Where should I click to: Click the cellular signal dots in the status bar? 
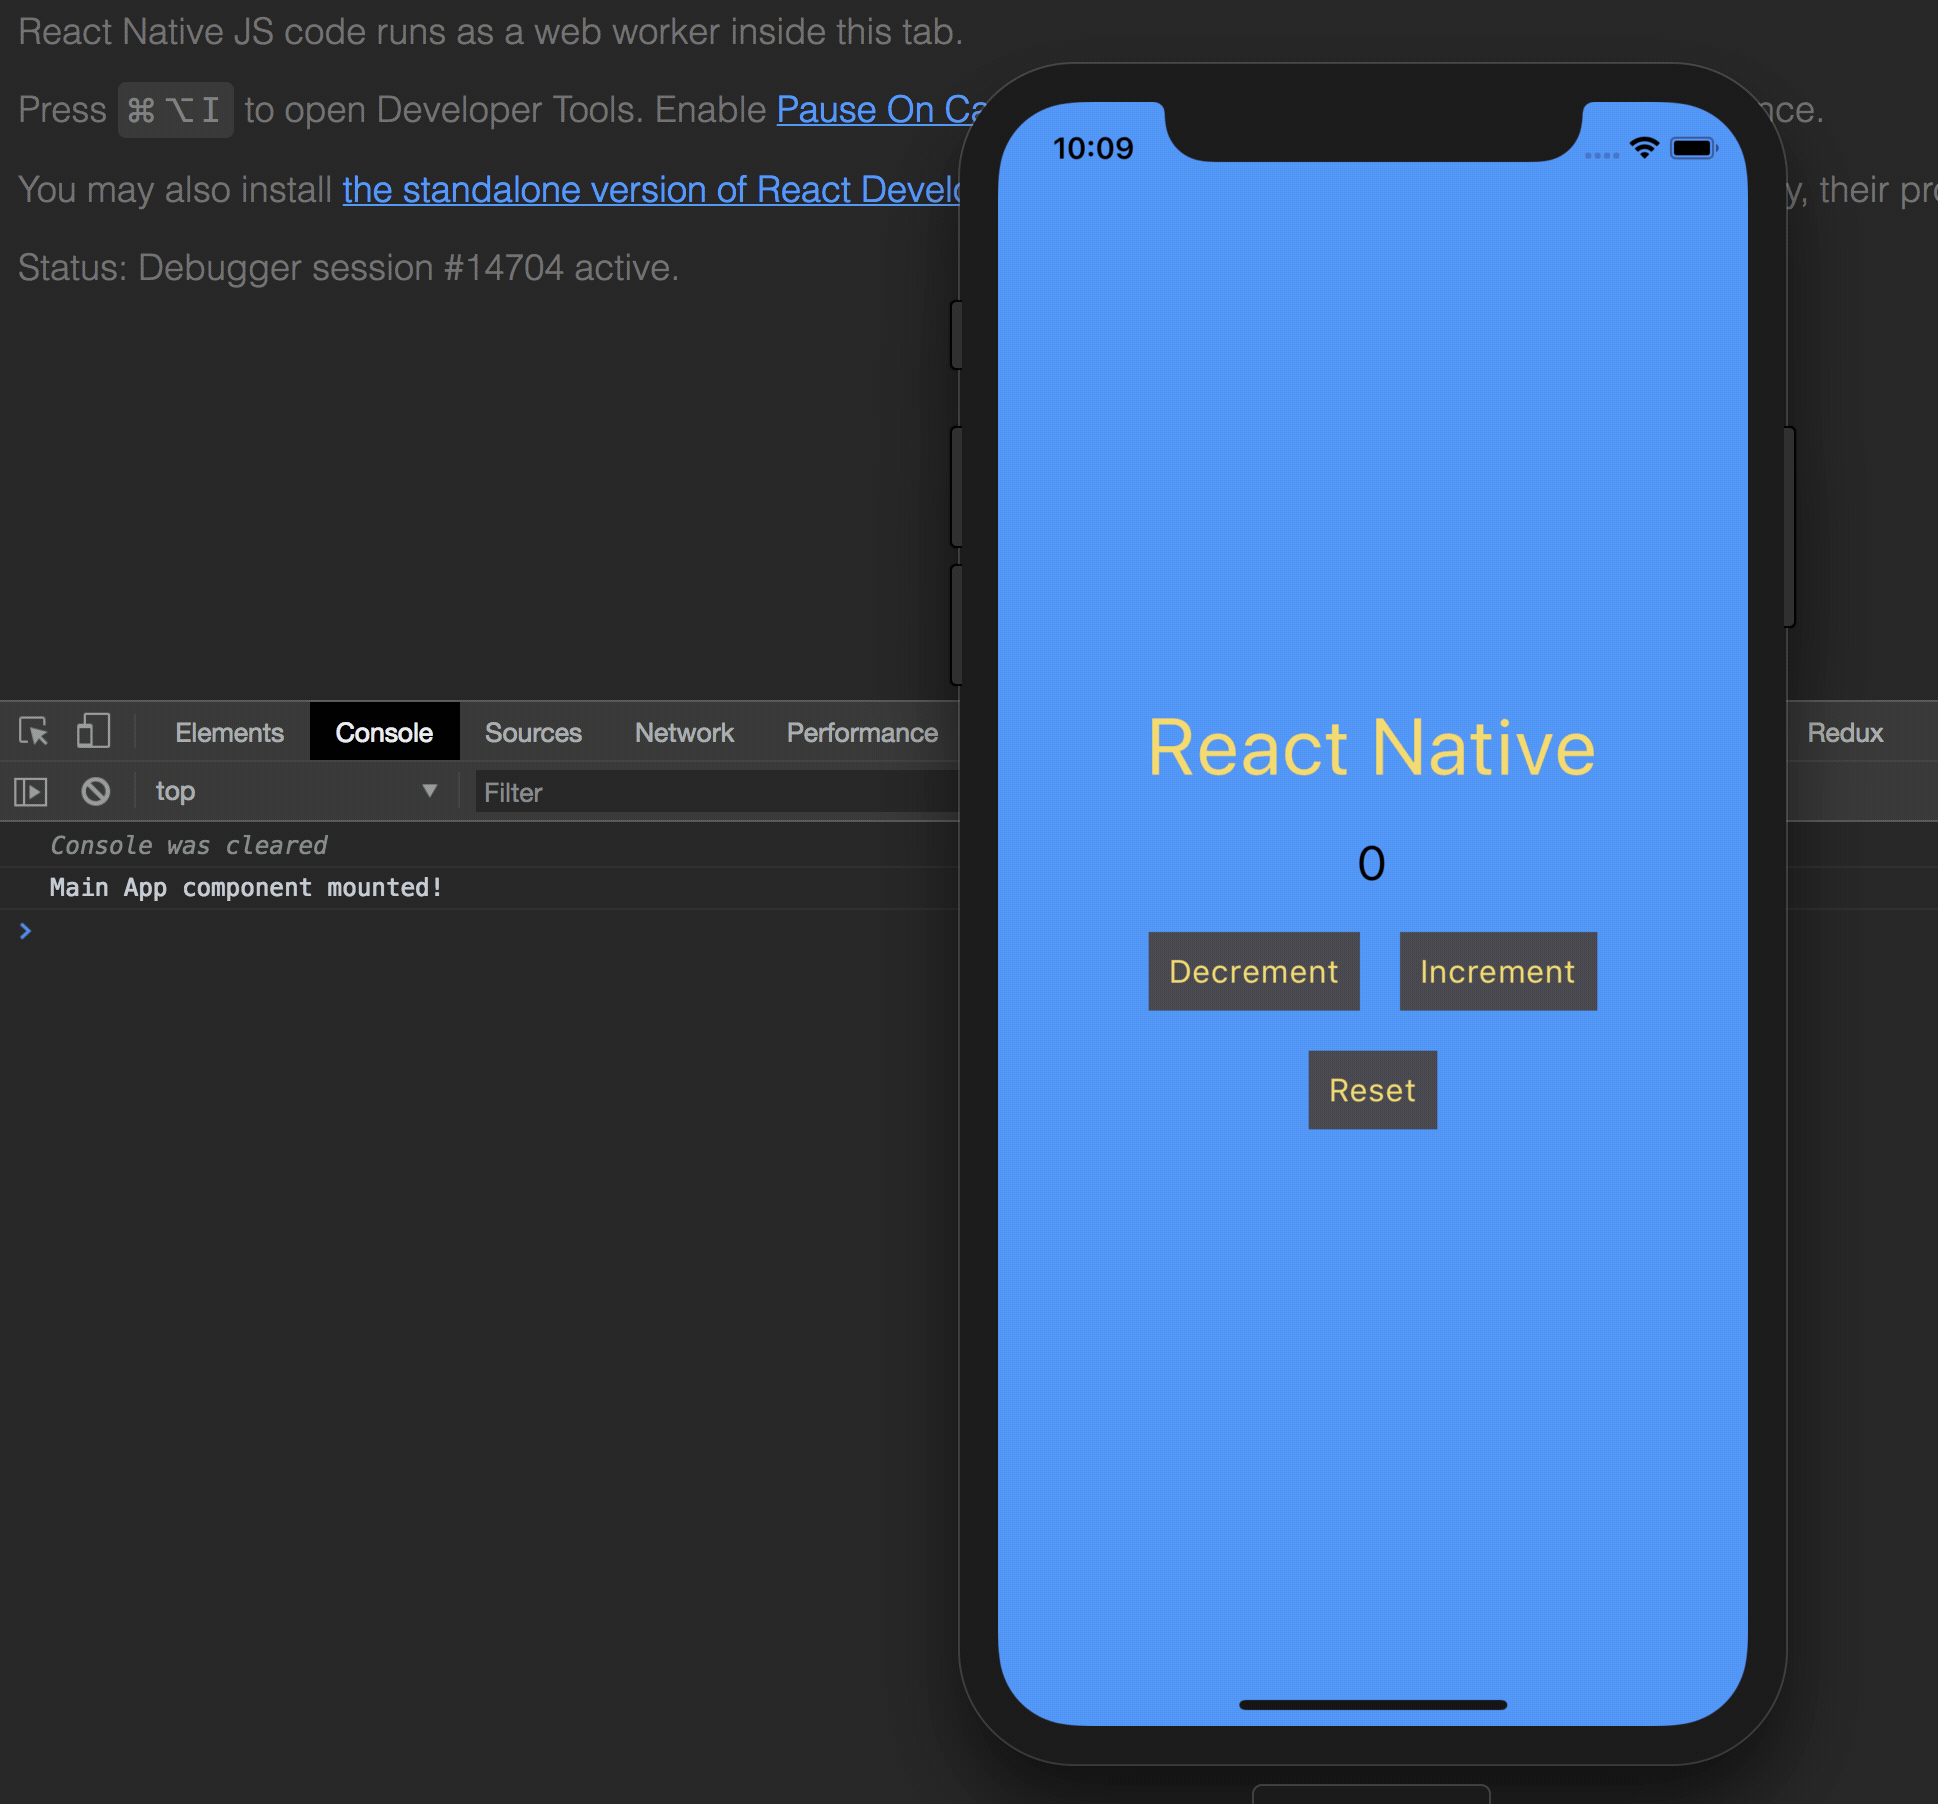(x=1601, y=153)
